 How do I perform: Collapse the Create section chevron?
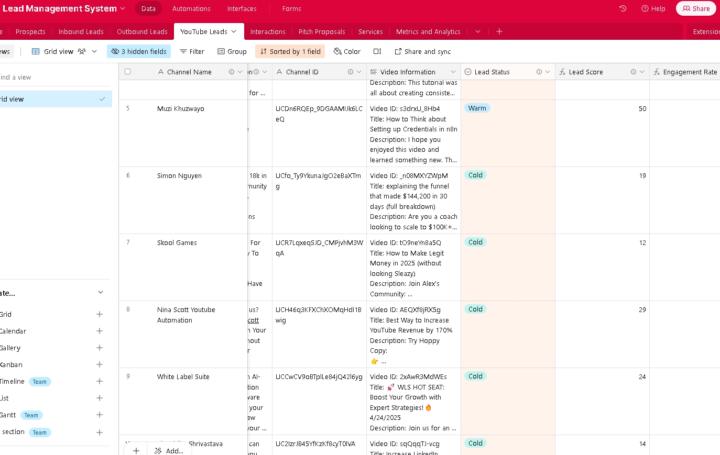[x=101, y=292]
